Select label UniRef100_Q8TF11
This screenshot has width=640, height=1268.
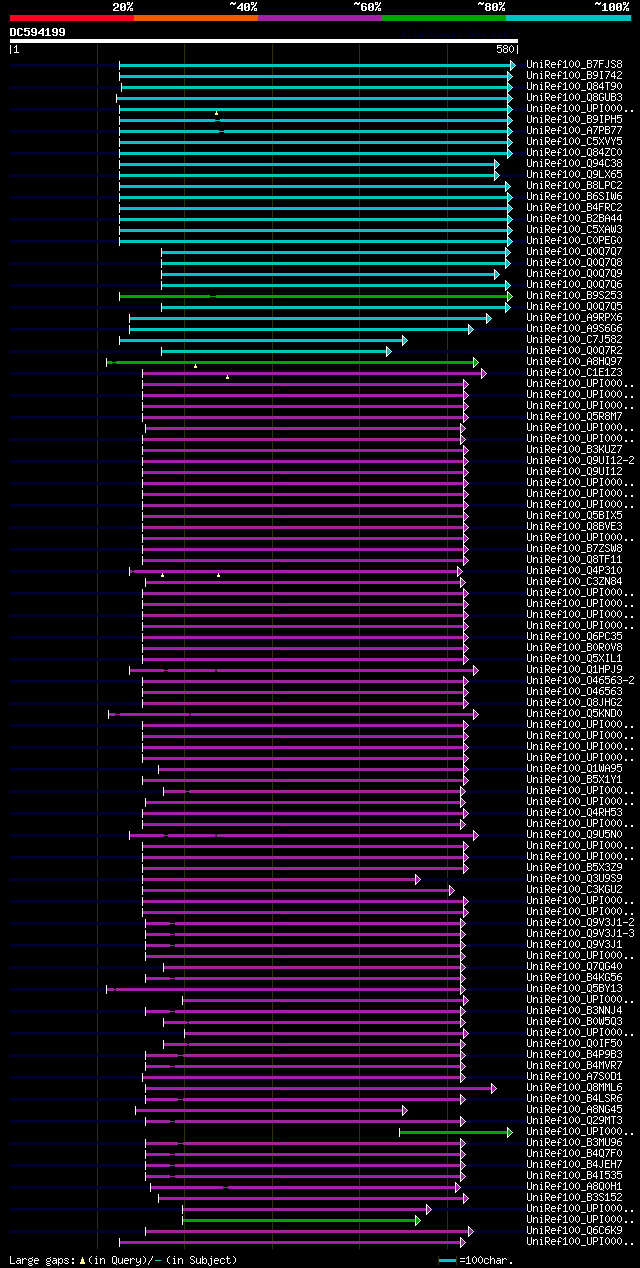click(574, 559)
